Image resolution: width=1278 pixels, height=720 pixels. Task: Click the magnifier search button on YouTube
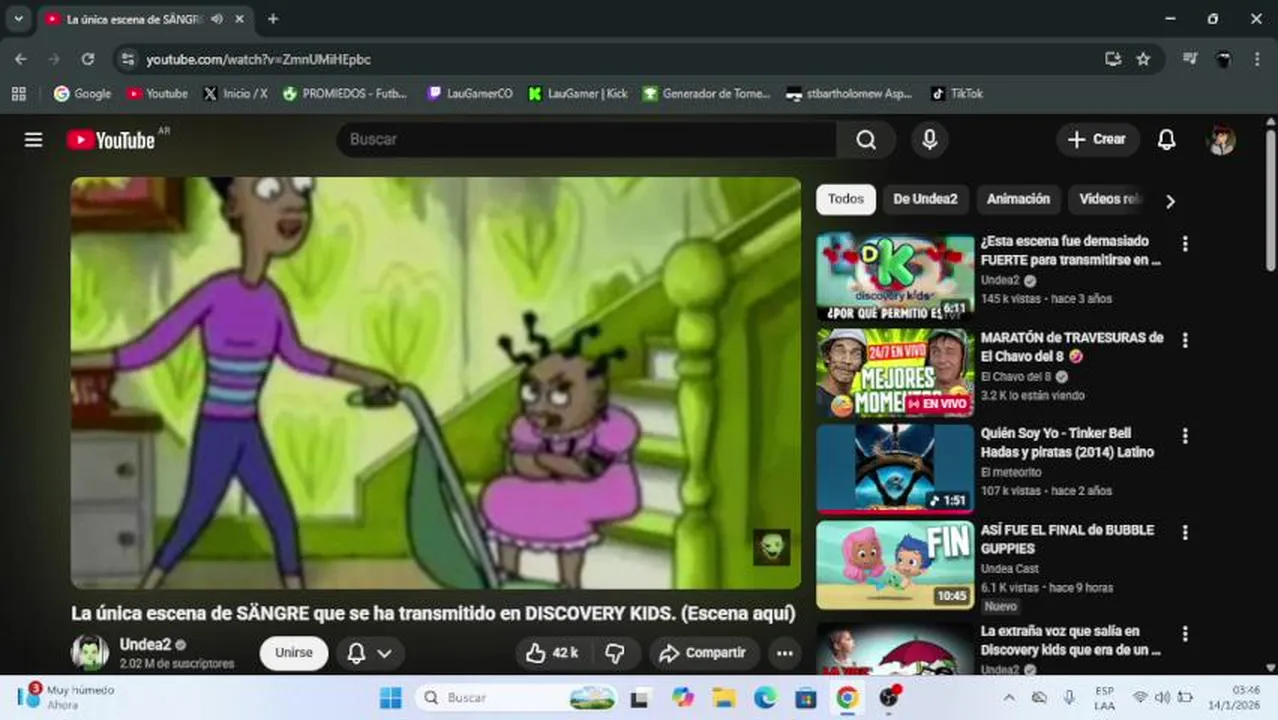coord(866,140)
